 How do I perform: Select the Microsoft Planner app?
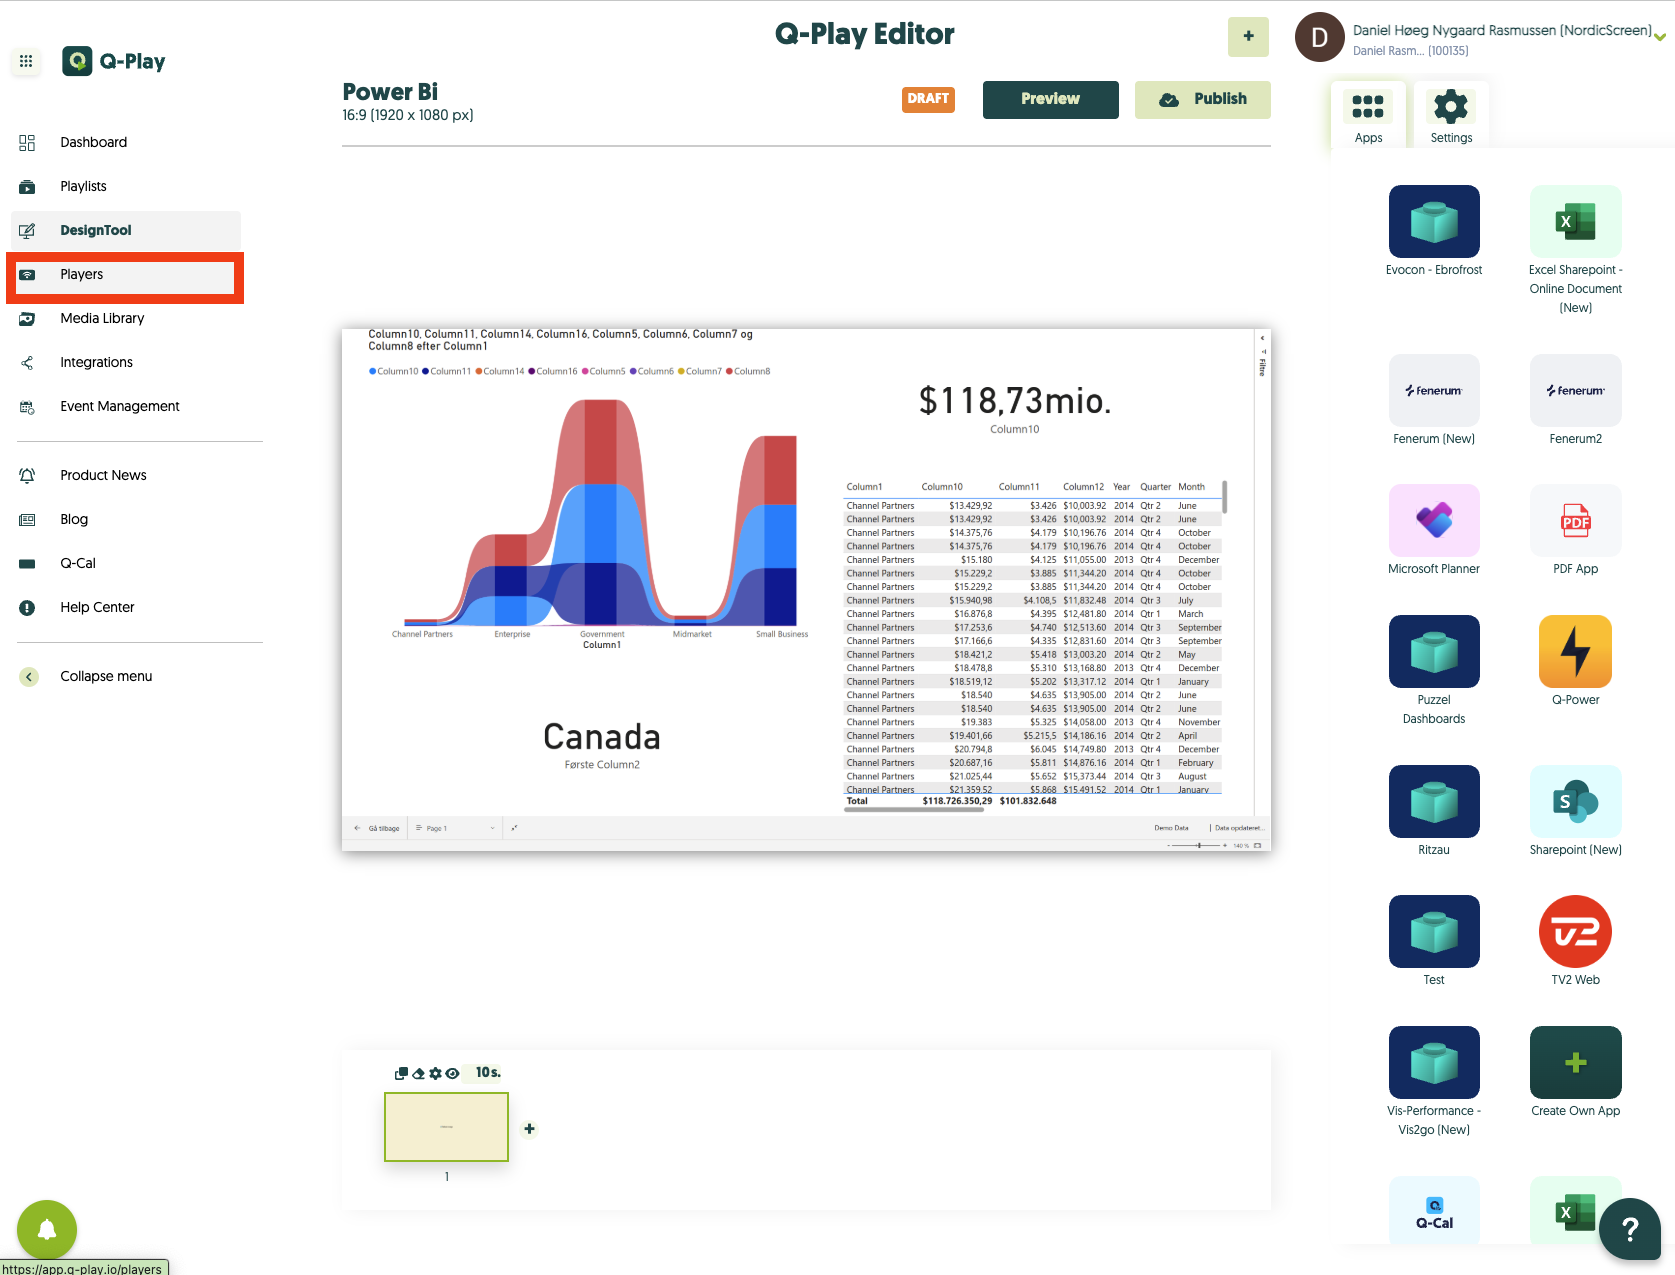1434,520
